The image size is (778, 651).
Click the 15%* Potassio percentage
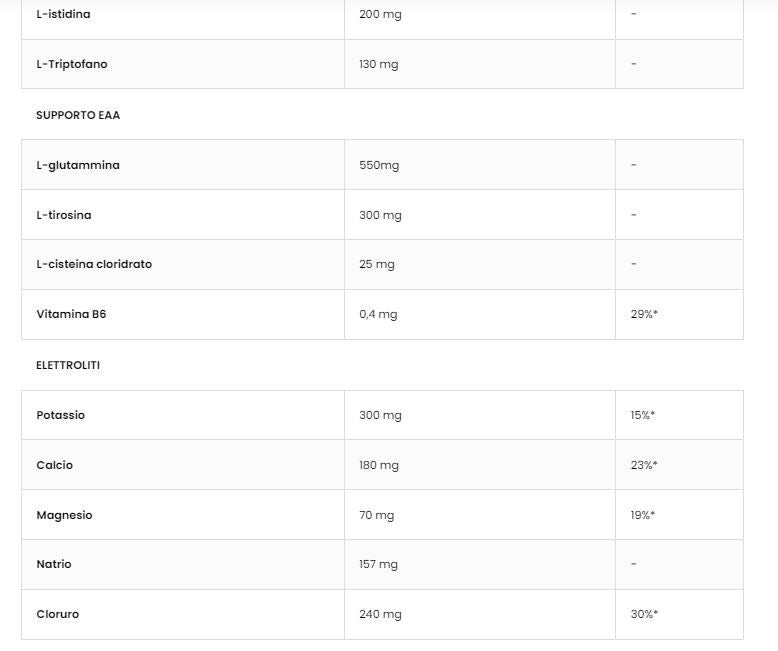[x=643, y=415]
